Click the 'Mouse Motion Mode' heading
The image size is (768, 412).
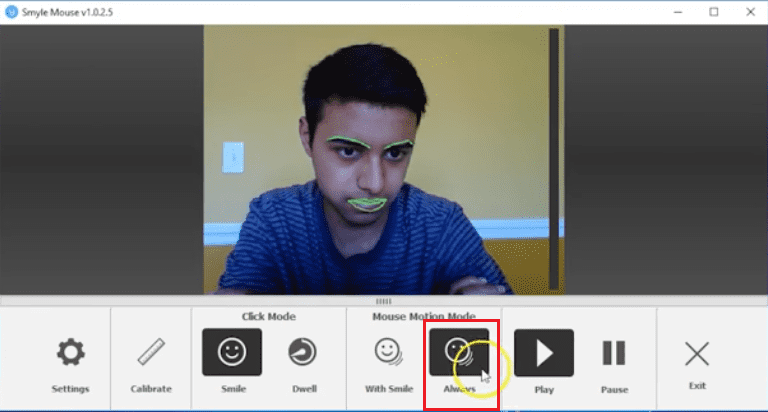[x=425, y=317]
